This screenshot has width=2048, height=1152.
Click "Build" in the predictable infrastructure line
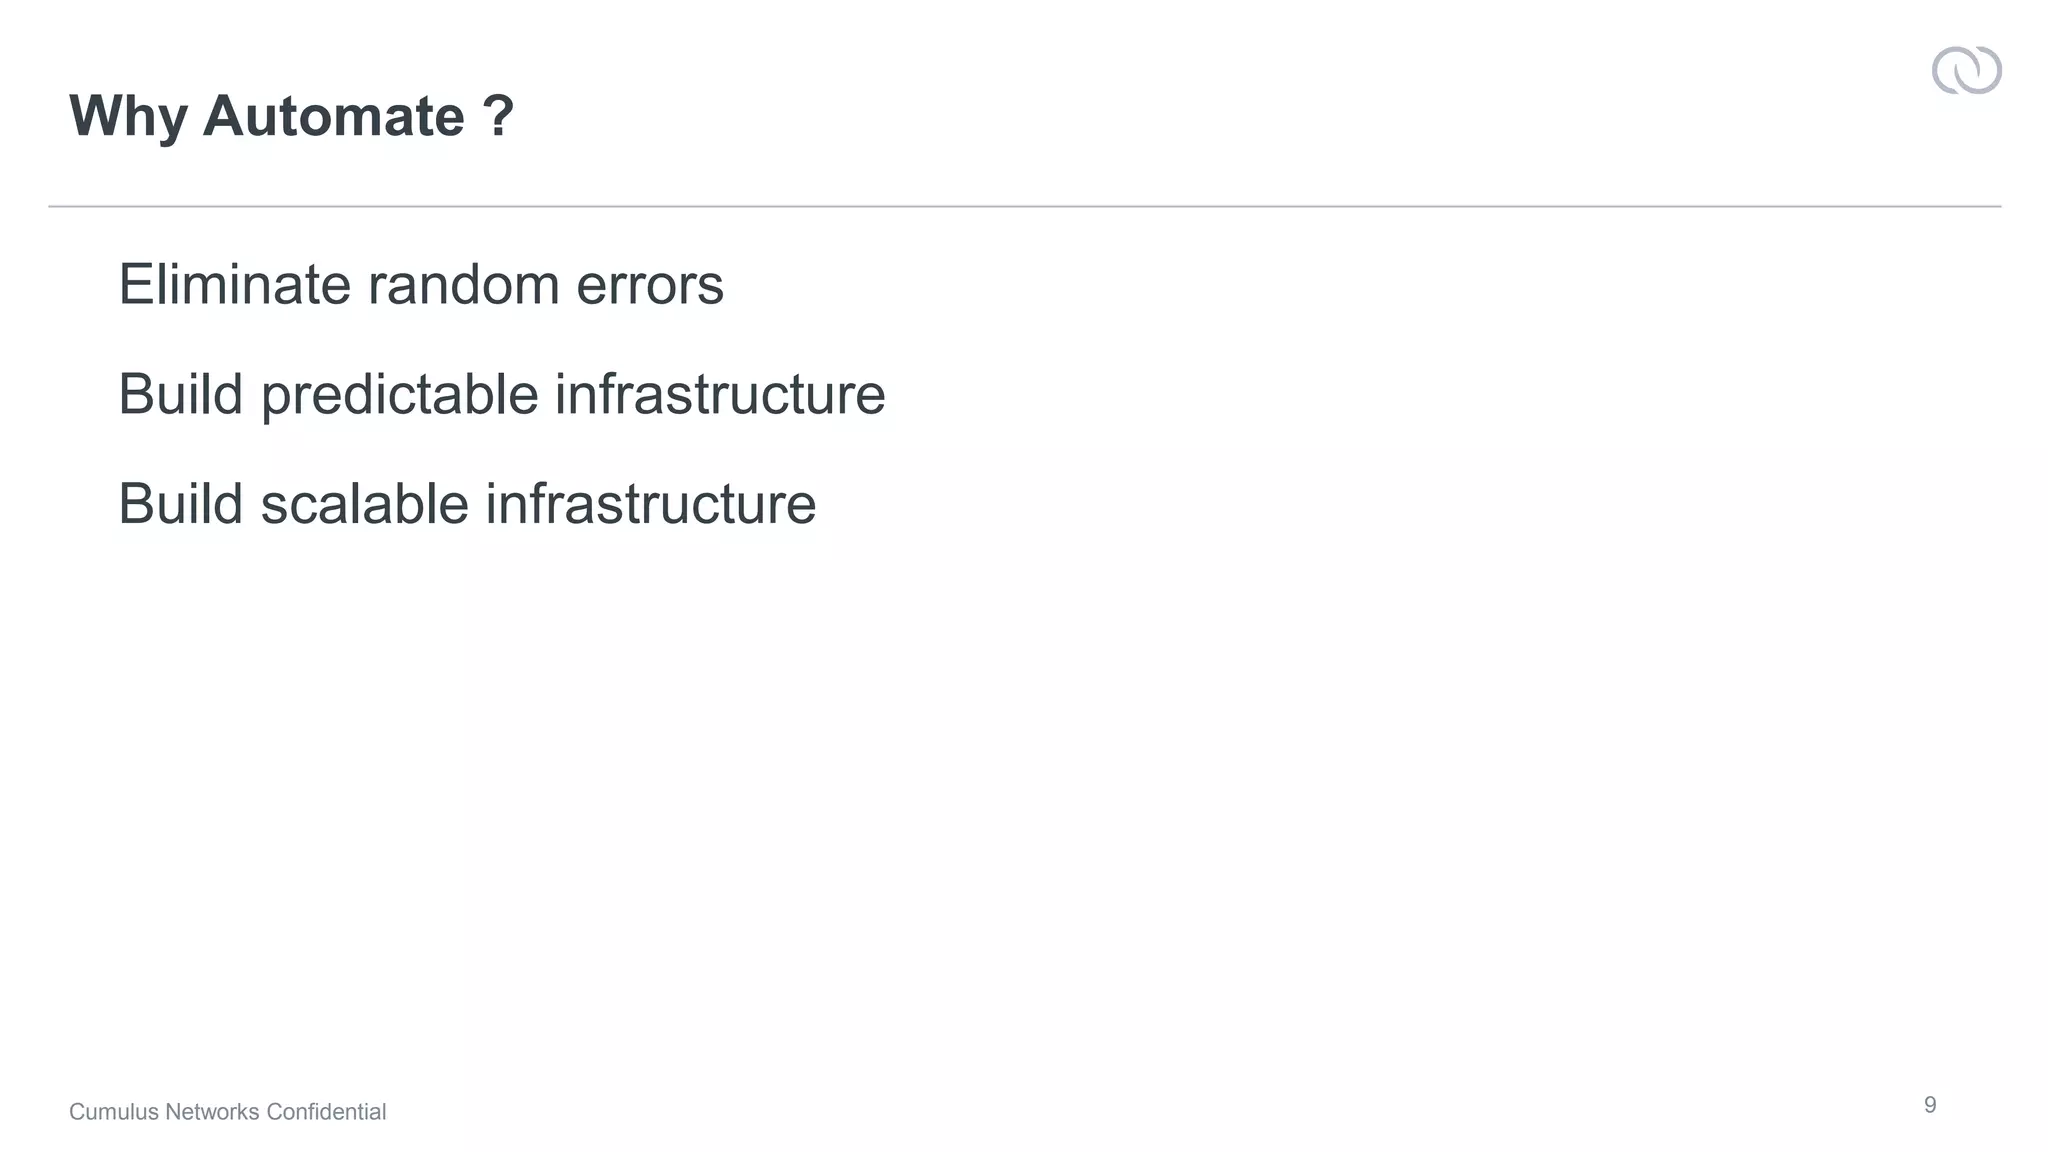pos(181,394)
